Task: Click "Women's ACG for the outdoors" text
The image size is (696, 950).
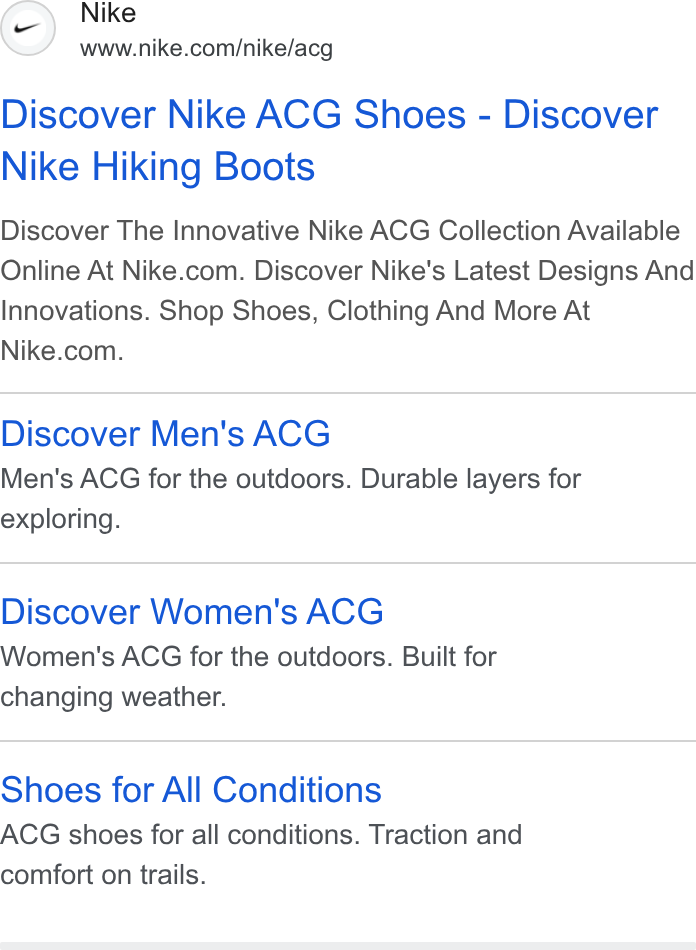Action: pyautogui.click(x=197, y=657)
